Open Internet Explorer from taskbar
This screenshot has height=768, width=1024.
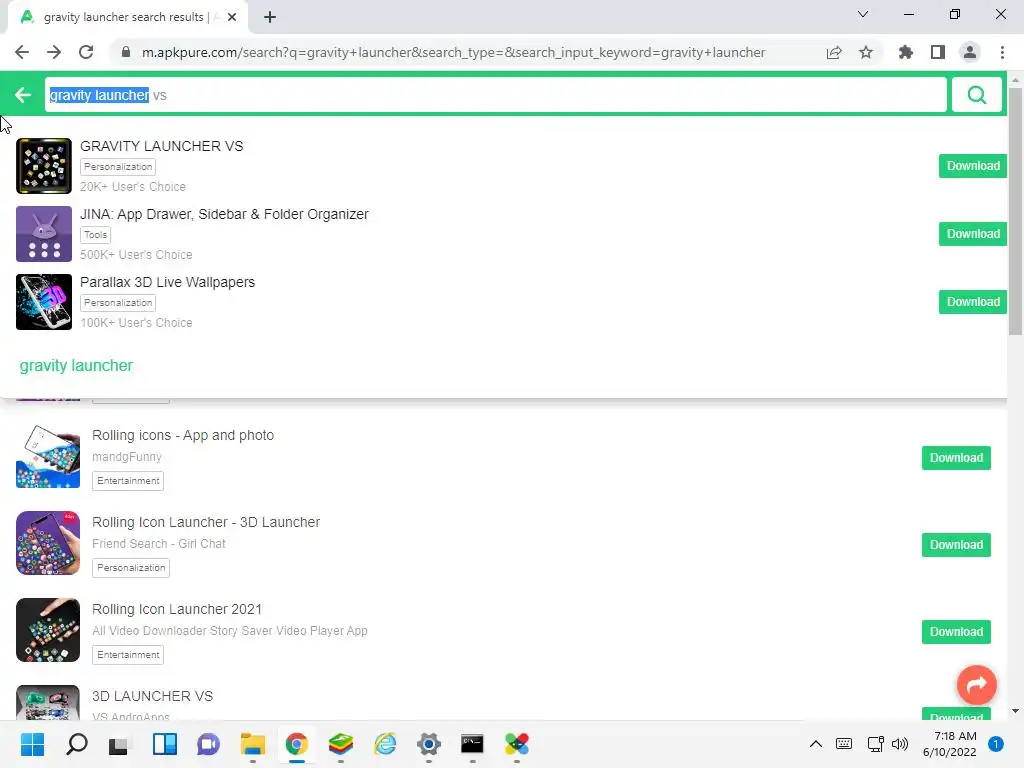pos(385,744)
